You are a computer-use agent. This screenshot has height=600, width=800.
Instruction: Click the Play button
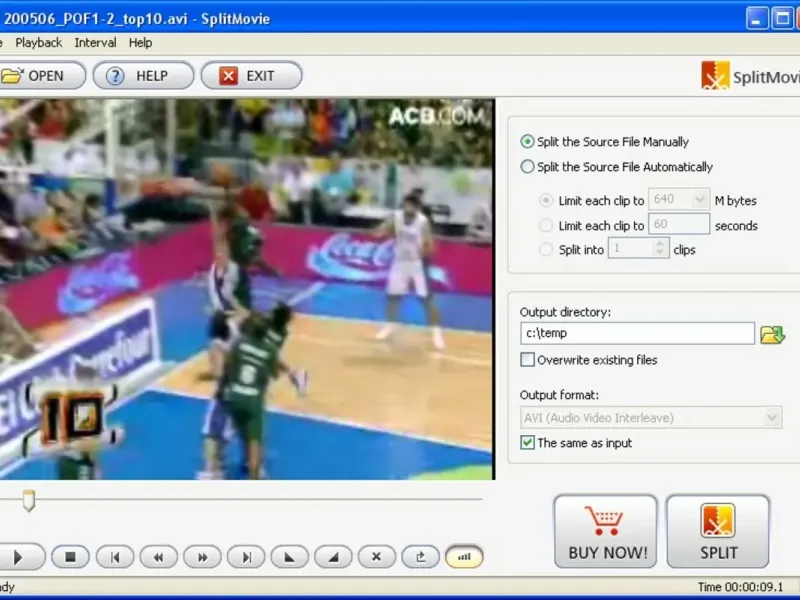(19, 557)
